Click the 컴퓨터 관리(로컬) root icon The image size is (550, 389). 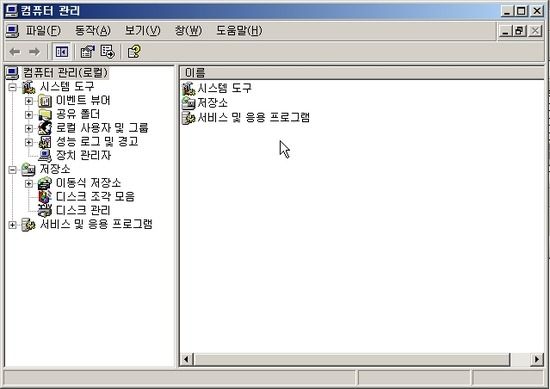[x=12, y=73]
